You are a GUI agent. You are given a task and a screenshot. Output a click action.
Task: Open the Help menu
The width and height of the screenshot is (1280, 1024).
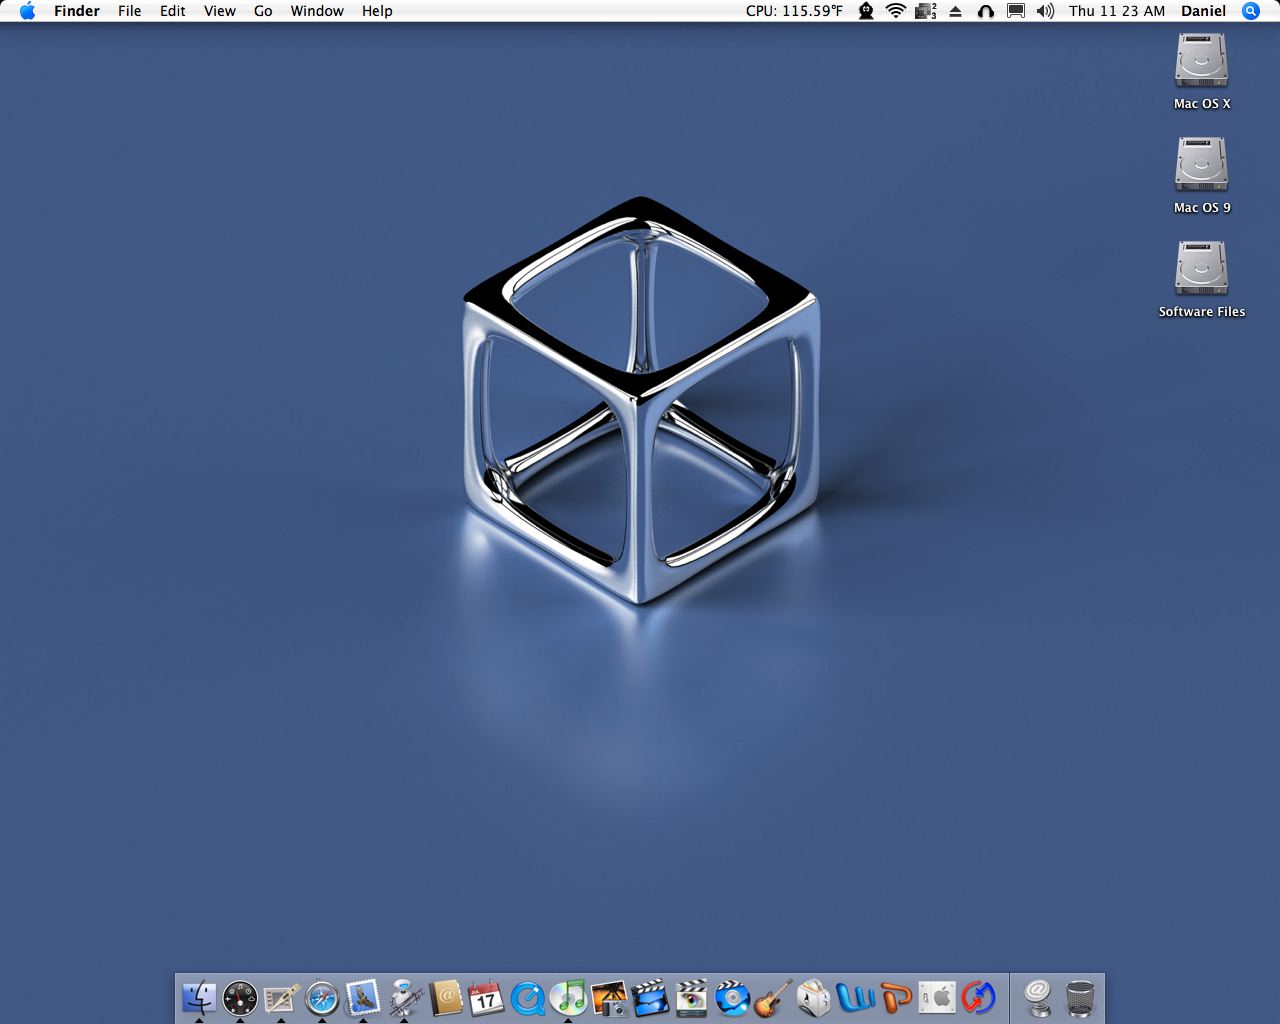377,11
